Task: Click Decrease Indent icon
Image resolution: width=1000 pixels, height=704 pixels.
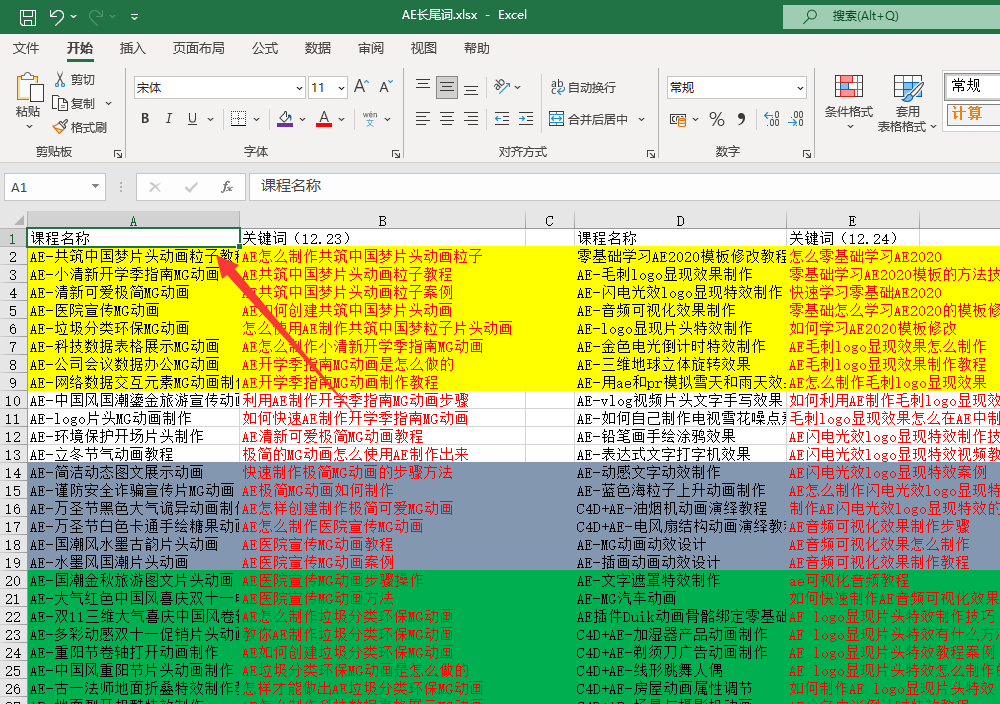Action: click(502, 119)
